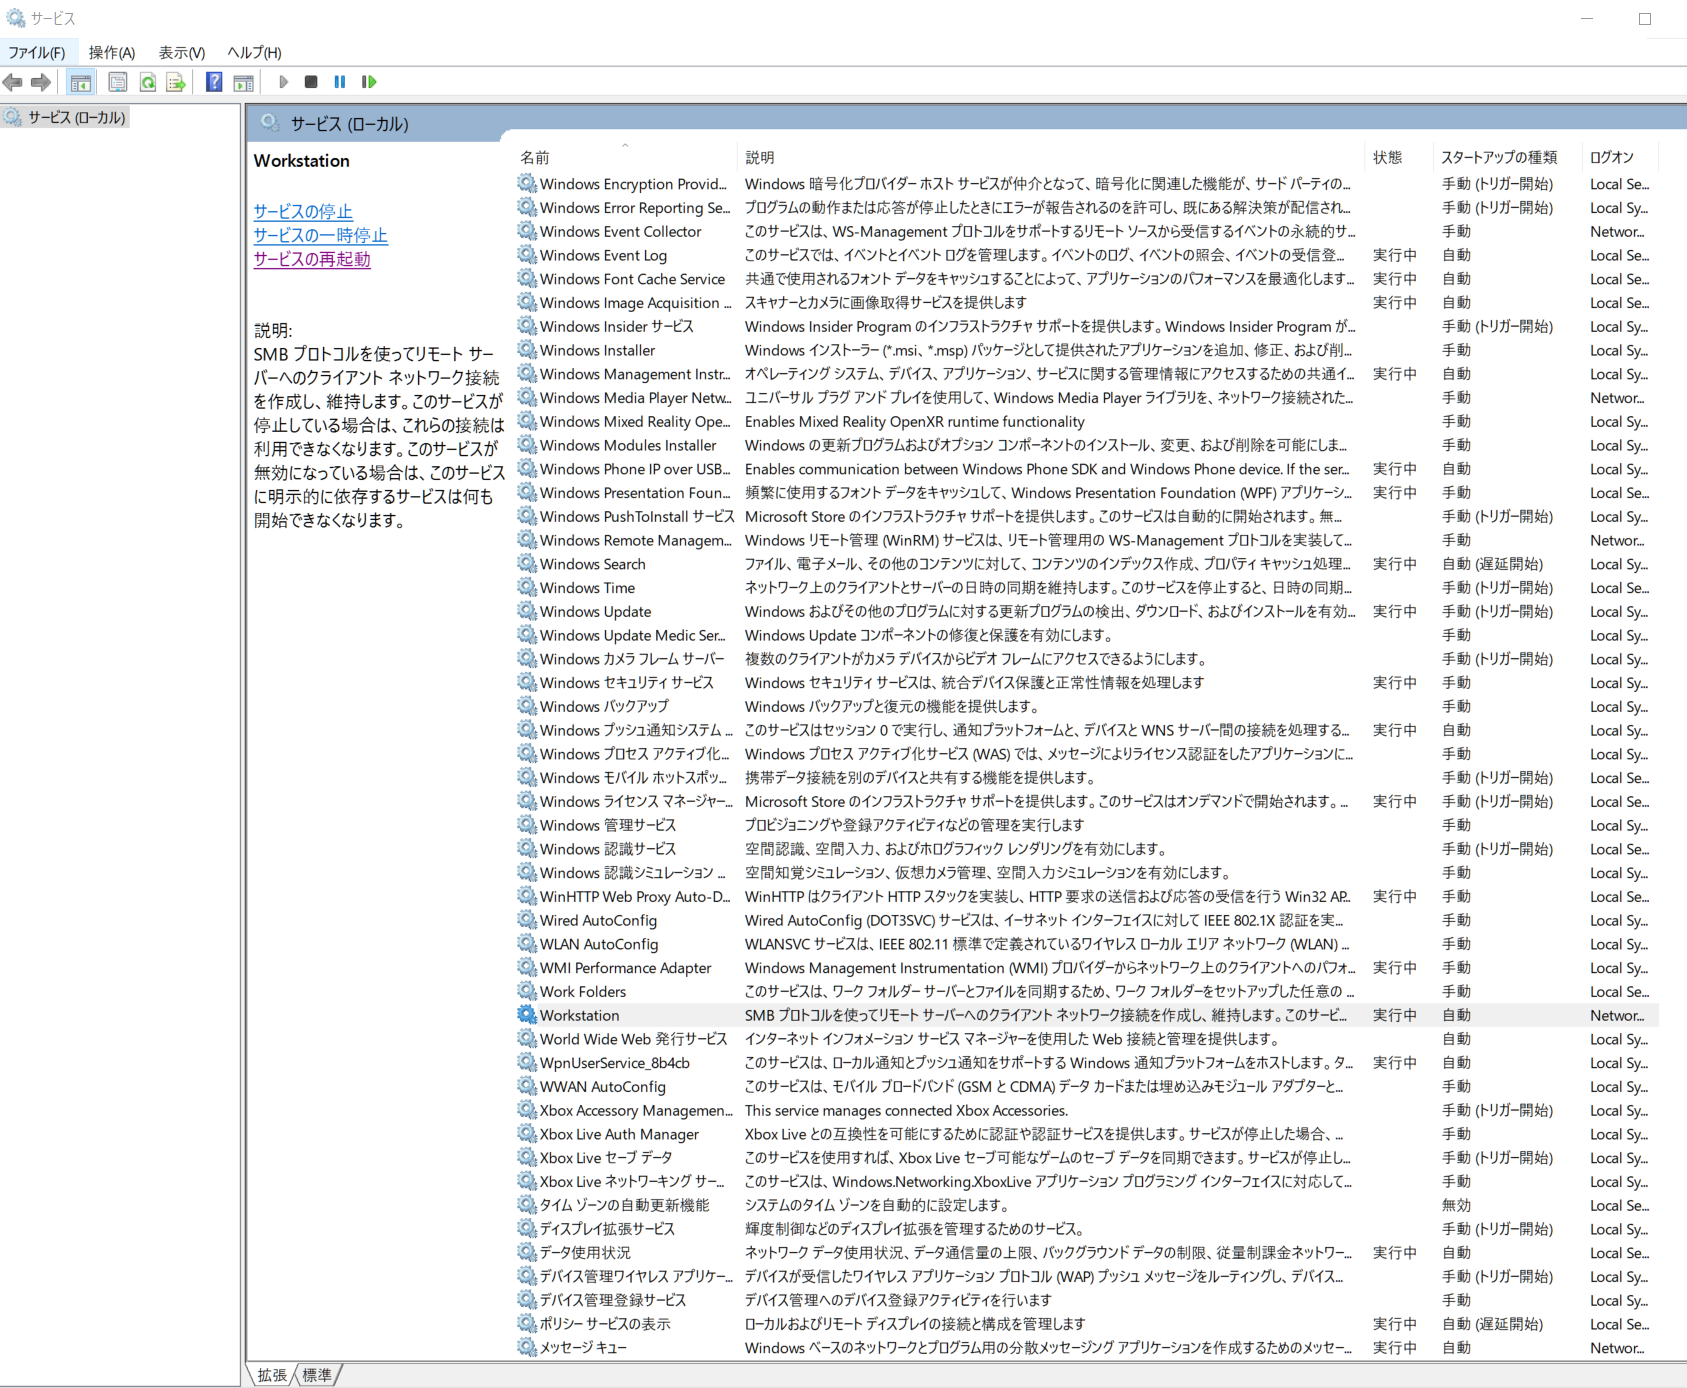Screen dimensions: 1687x1388
Task: Click the Start Service play icon
Action: coord(284,82)
